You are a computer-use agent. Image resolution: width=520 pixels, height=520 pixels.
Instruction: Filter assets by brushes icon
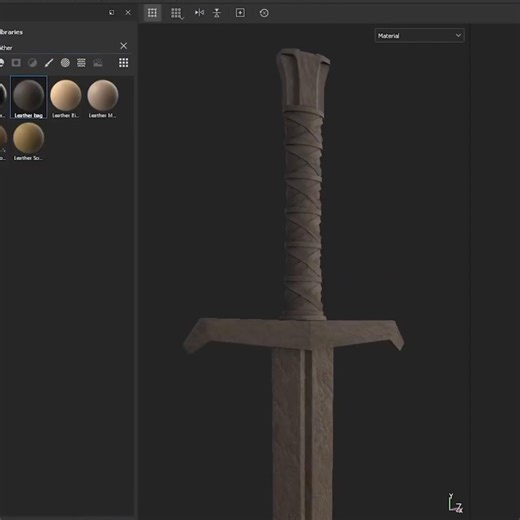click(x=49, y=63)
